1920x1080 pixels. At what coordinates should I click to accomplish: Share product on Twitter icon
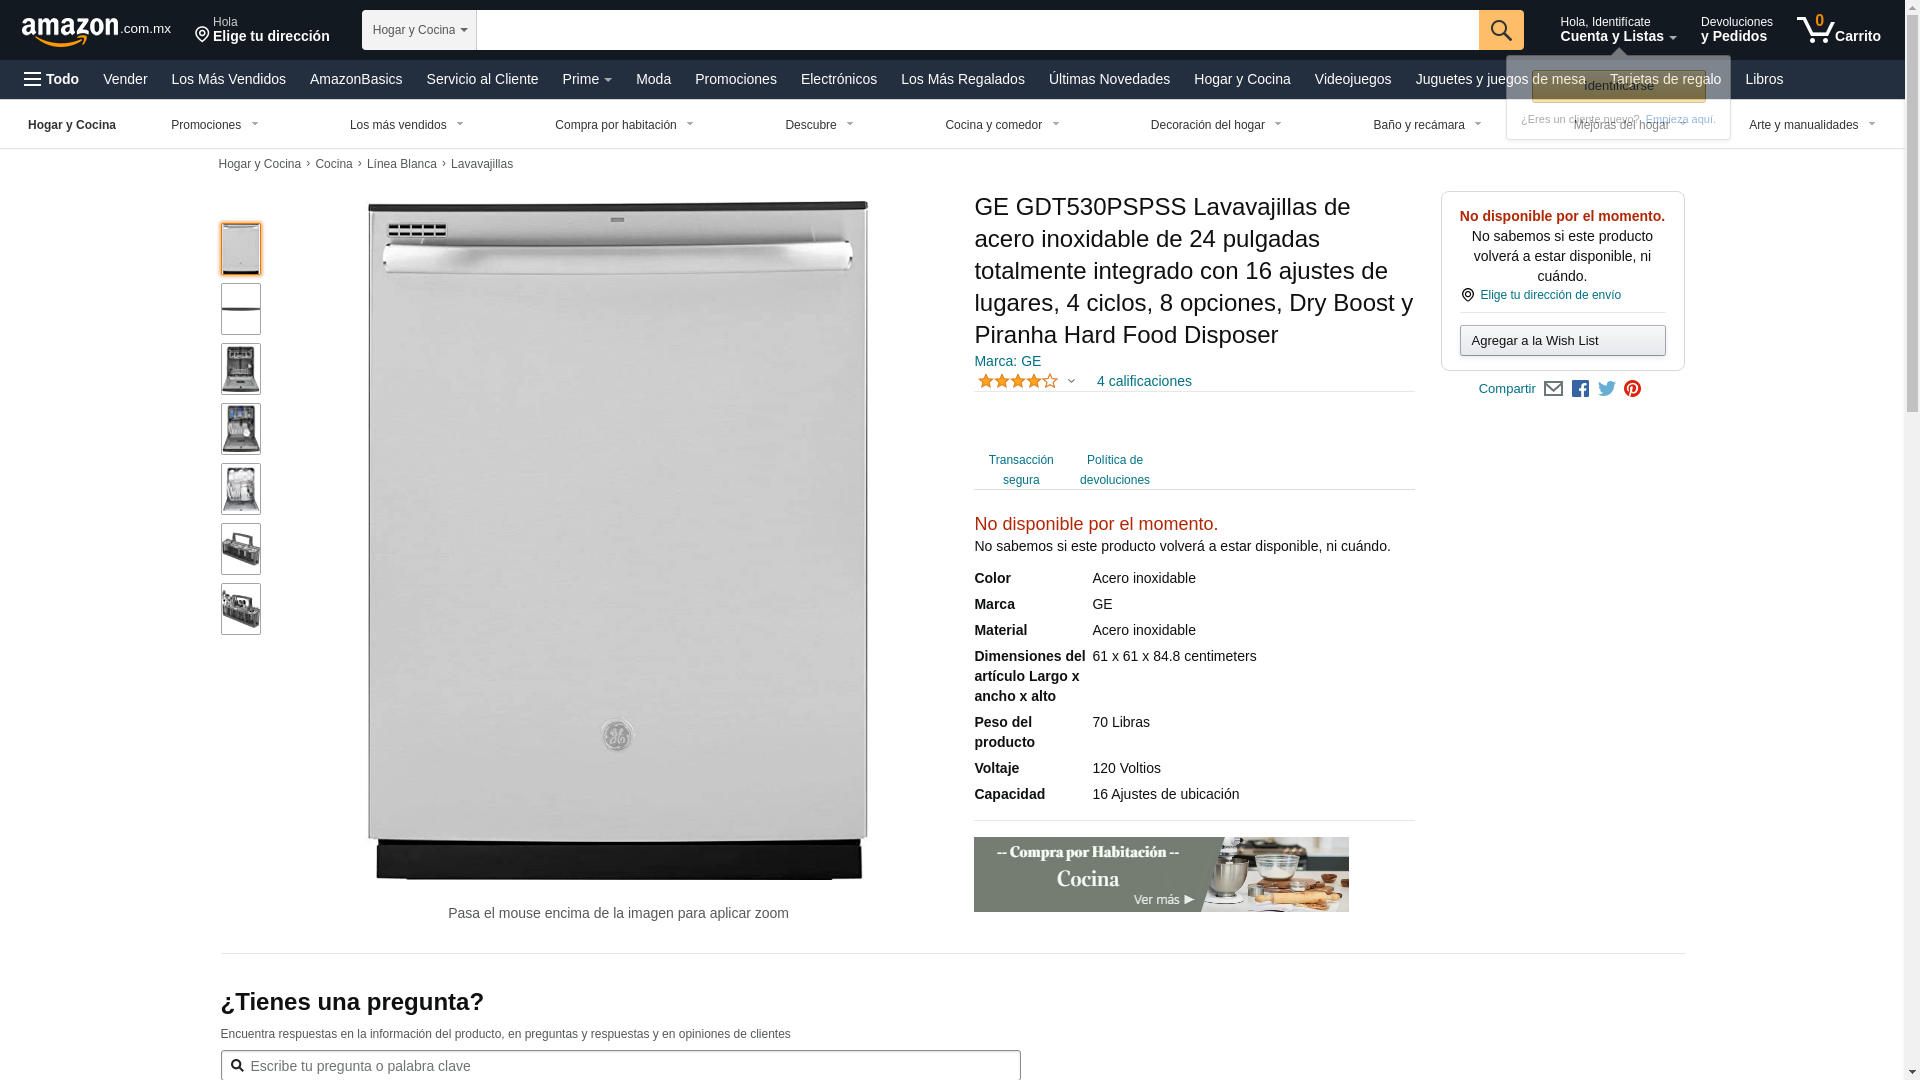point(1607,389)
